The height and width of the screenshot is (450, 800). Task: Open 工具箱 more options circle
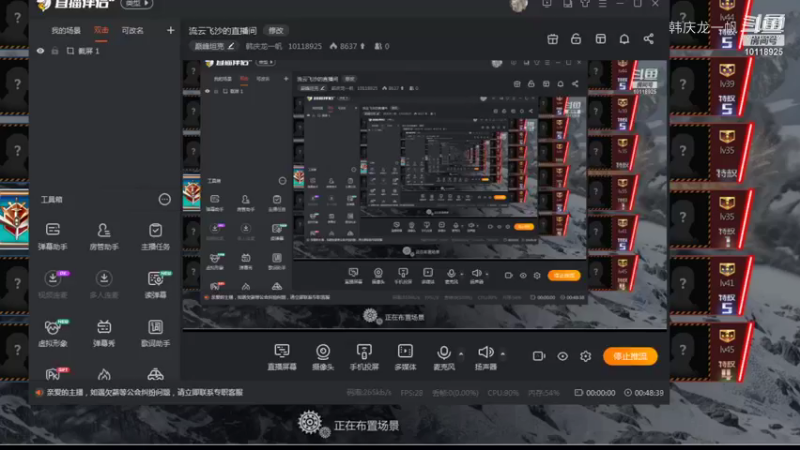point(164,199)
